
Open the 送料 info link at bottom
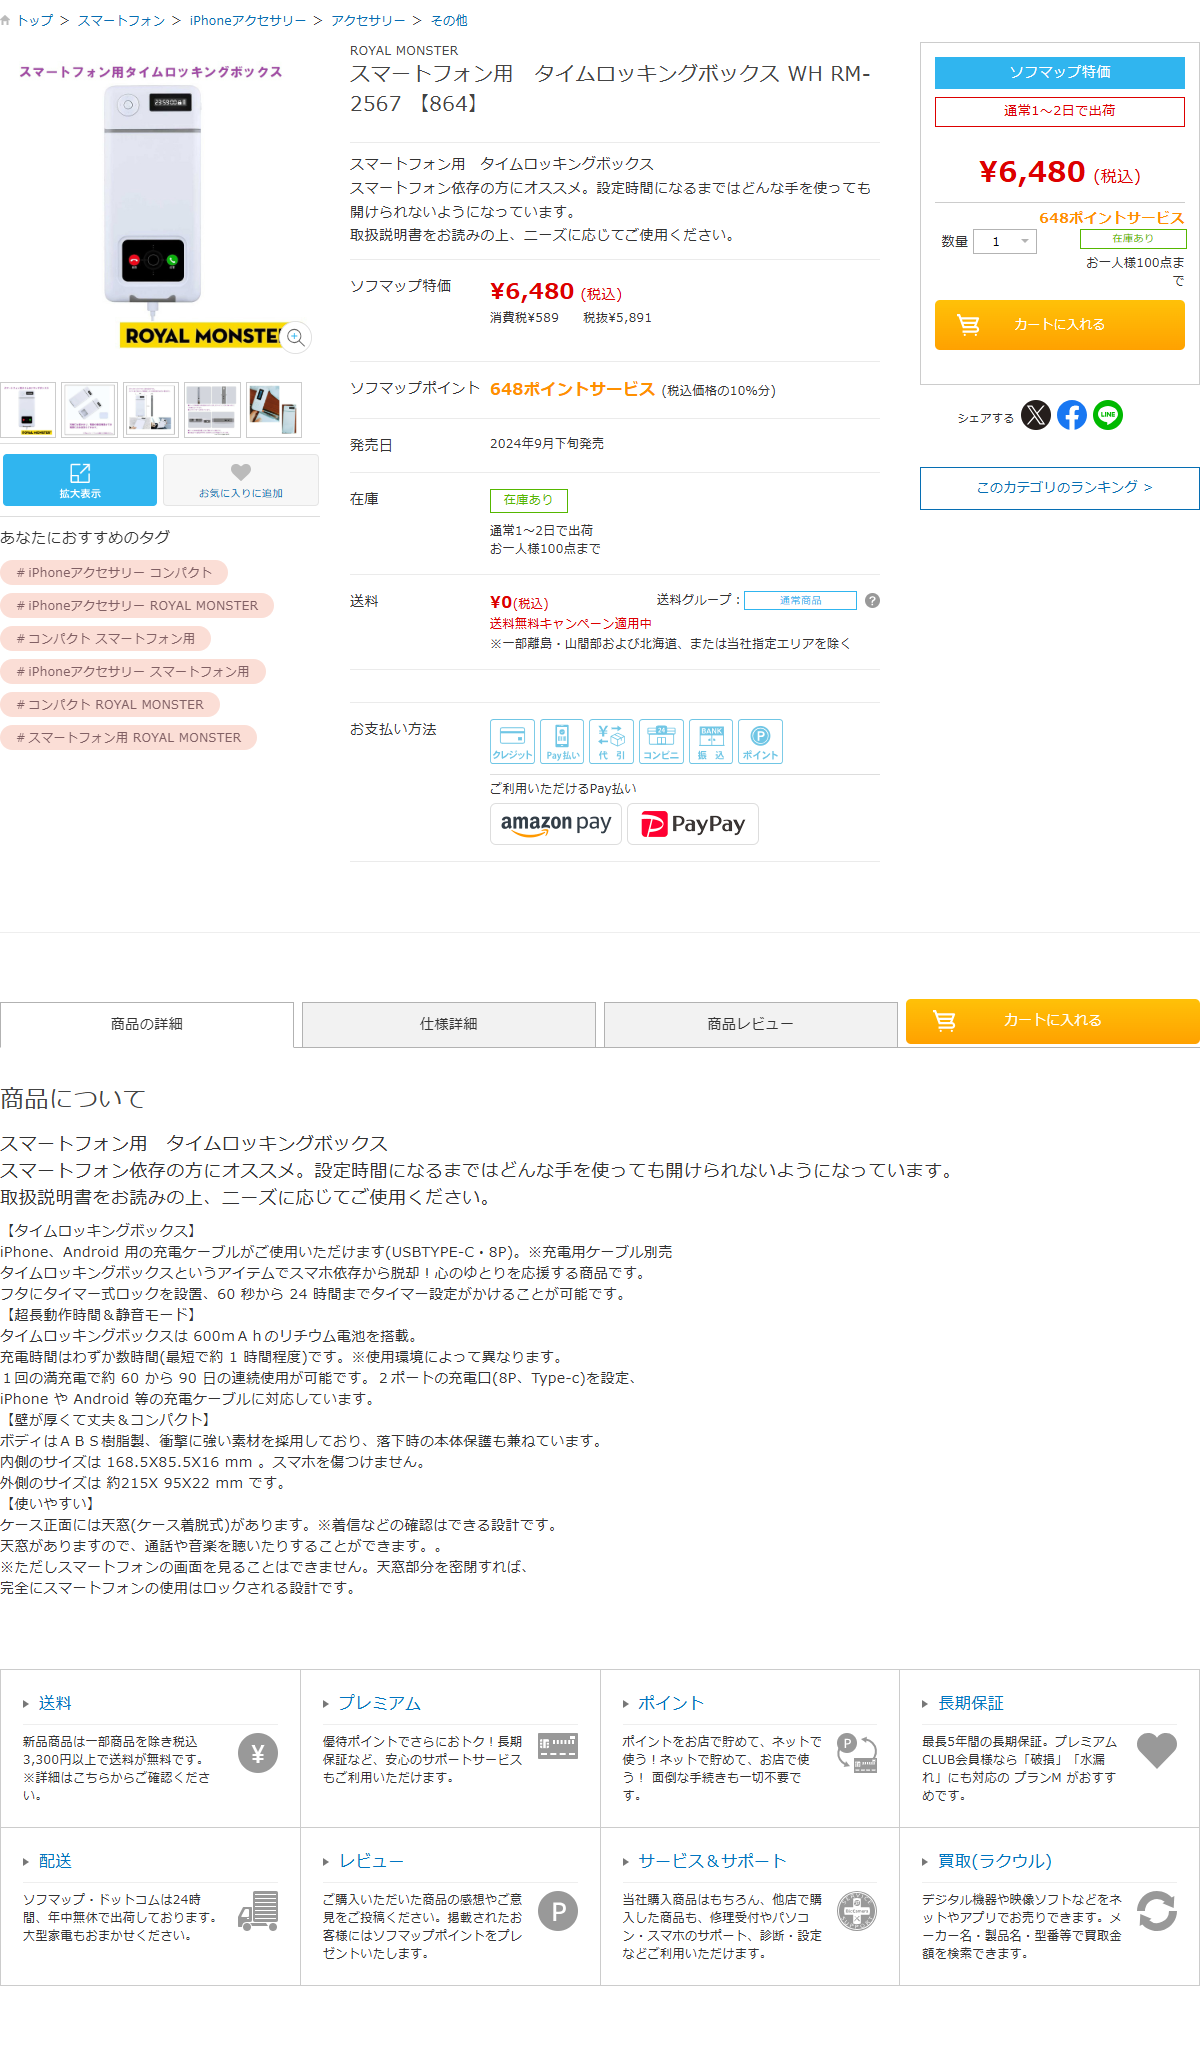[55, 1703]
